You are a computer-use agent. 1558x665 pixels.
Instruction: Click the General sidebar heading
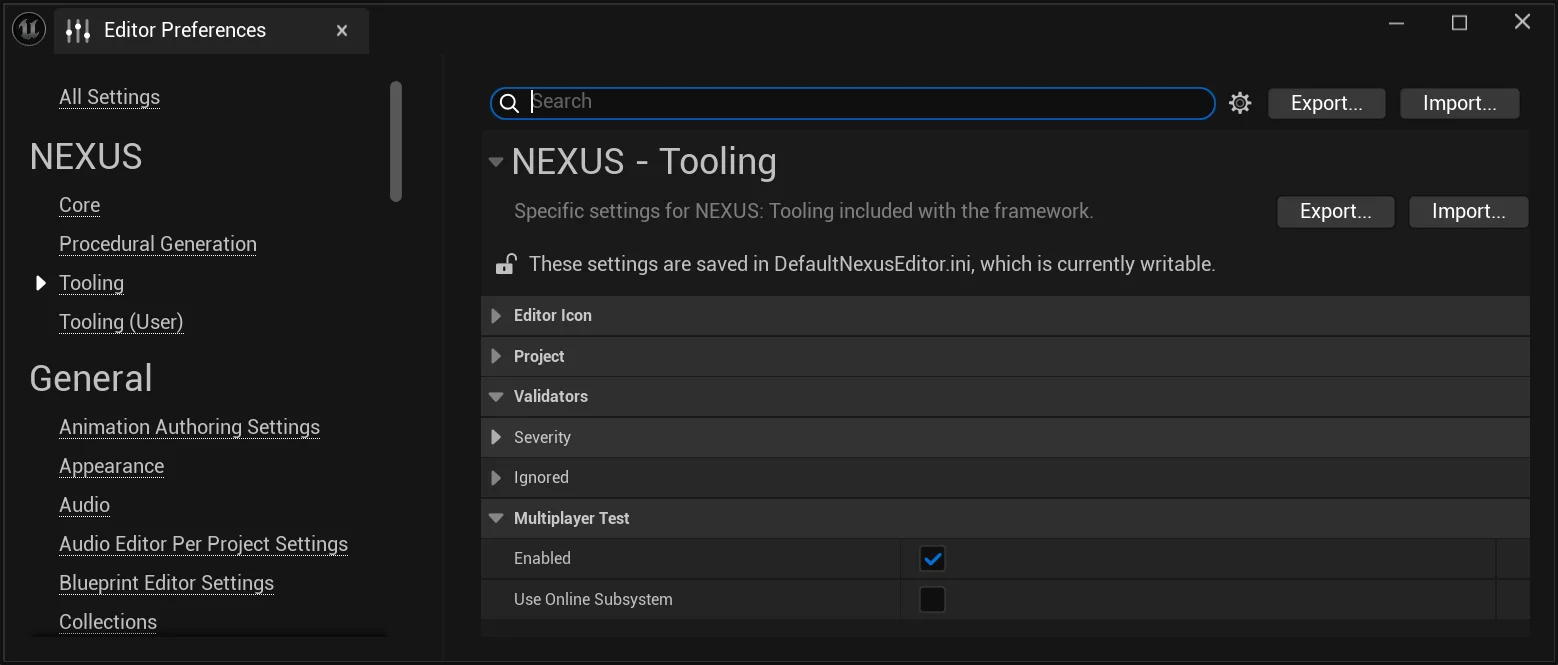[91, 379]
